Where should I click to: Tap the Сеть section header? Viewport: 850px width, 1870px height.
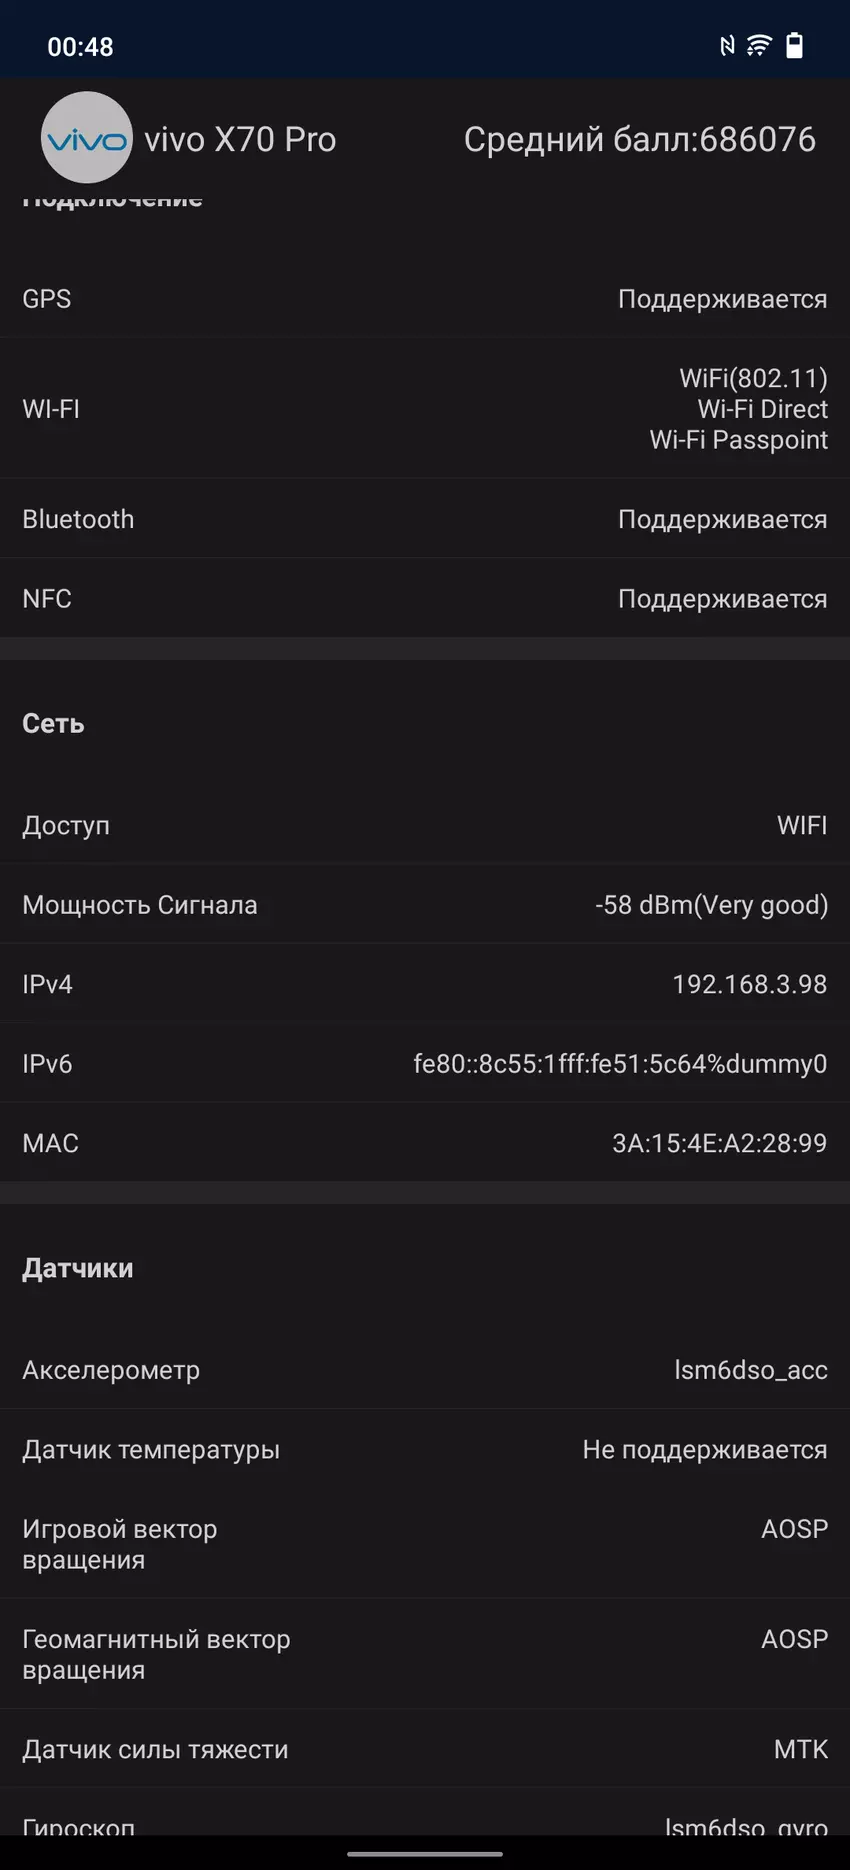click(54, 723)
